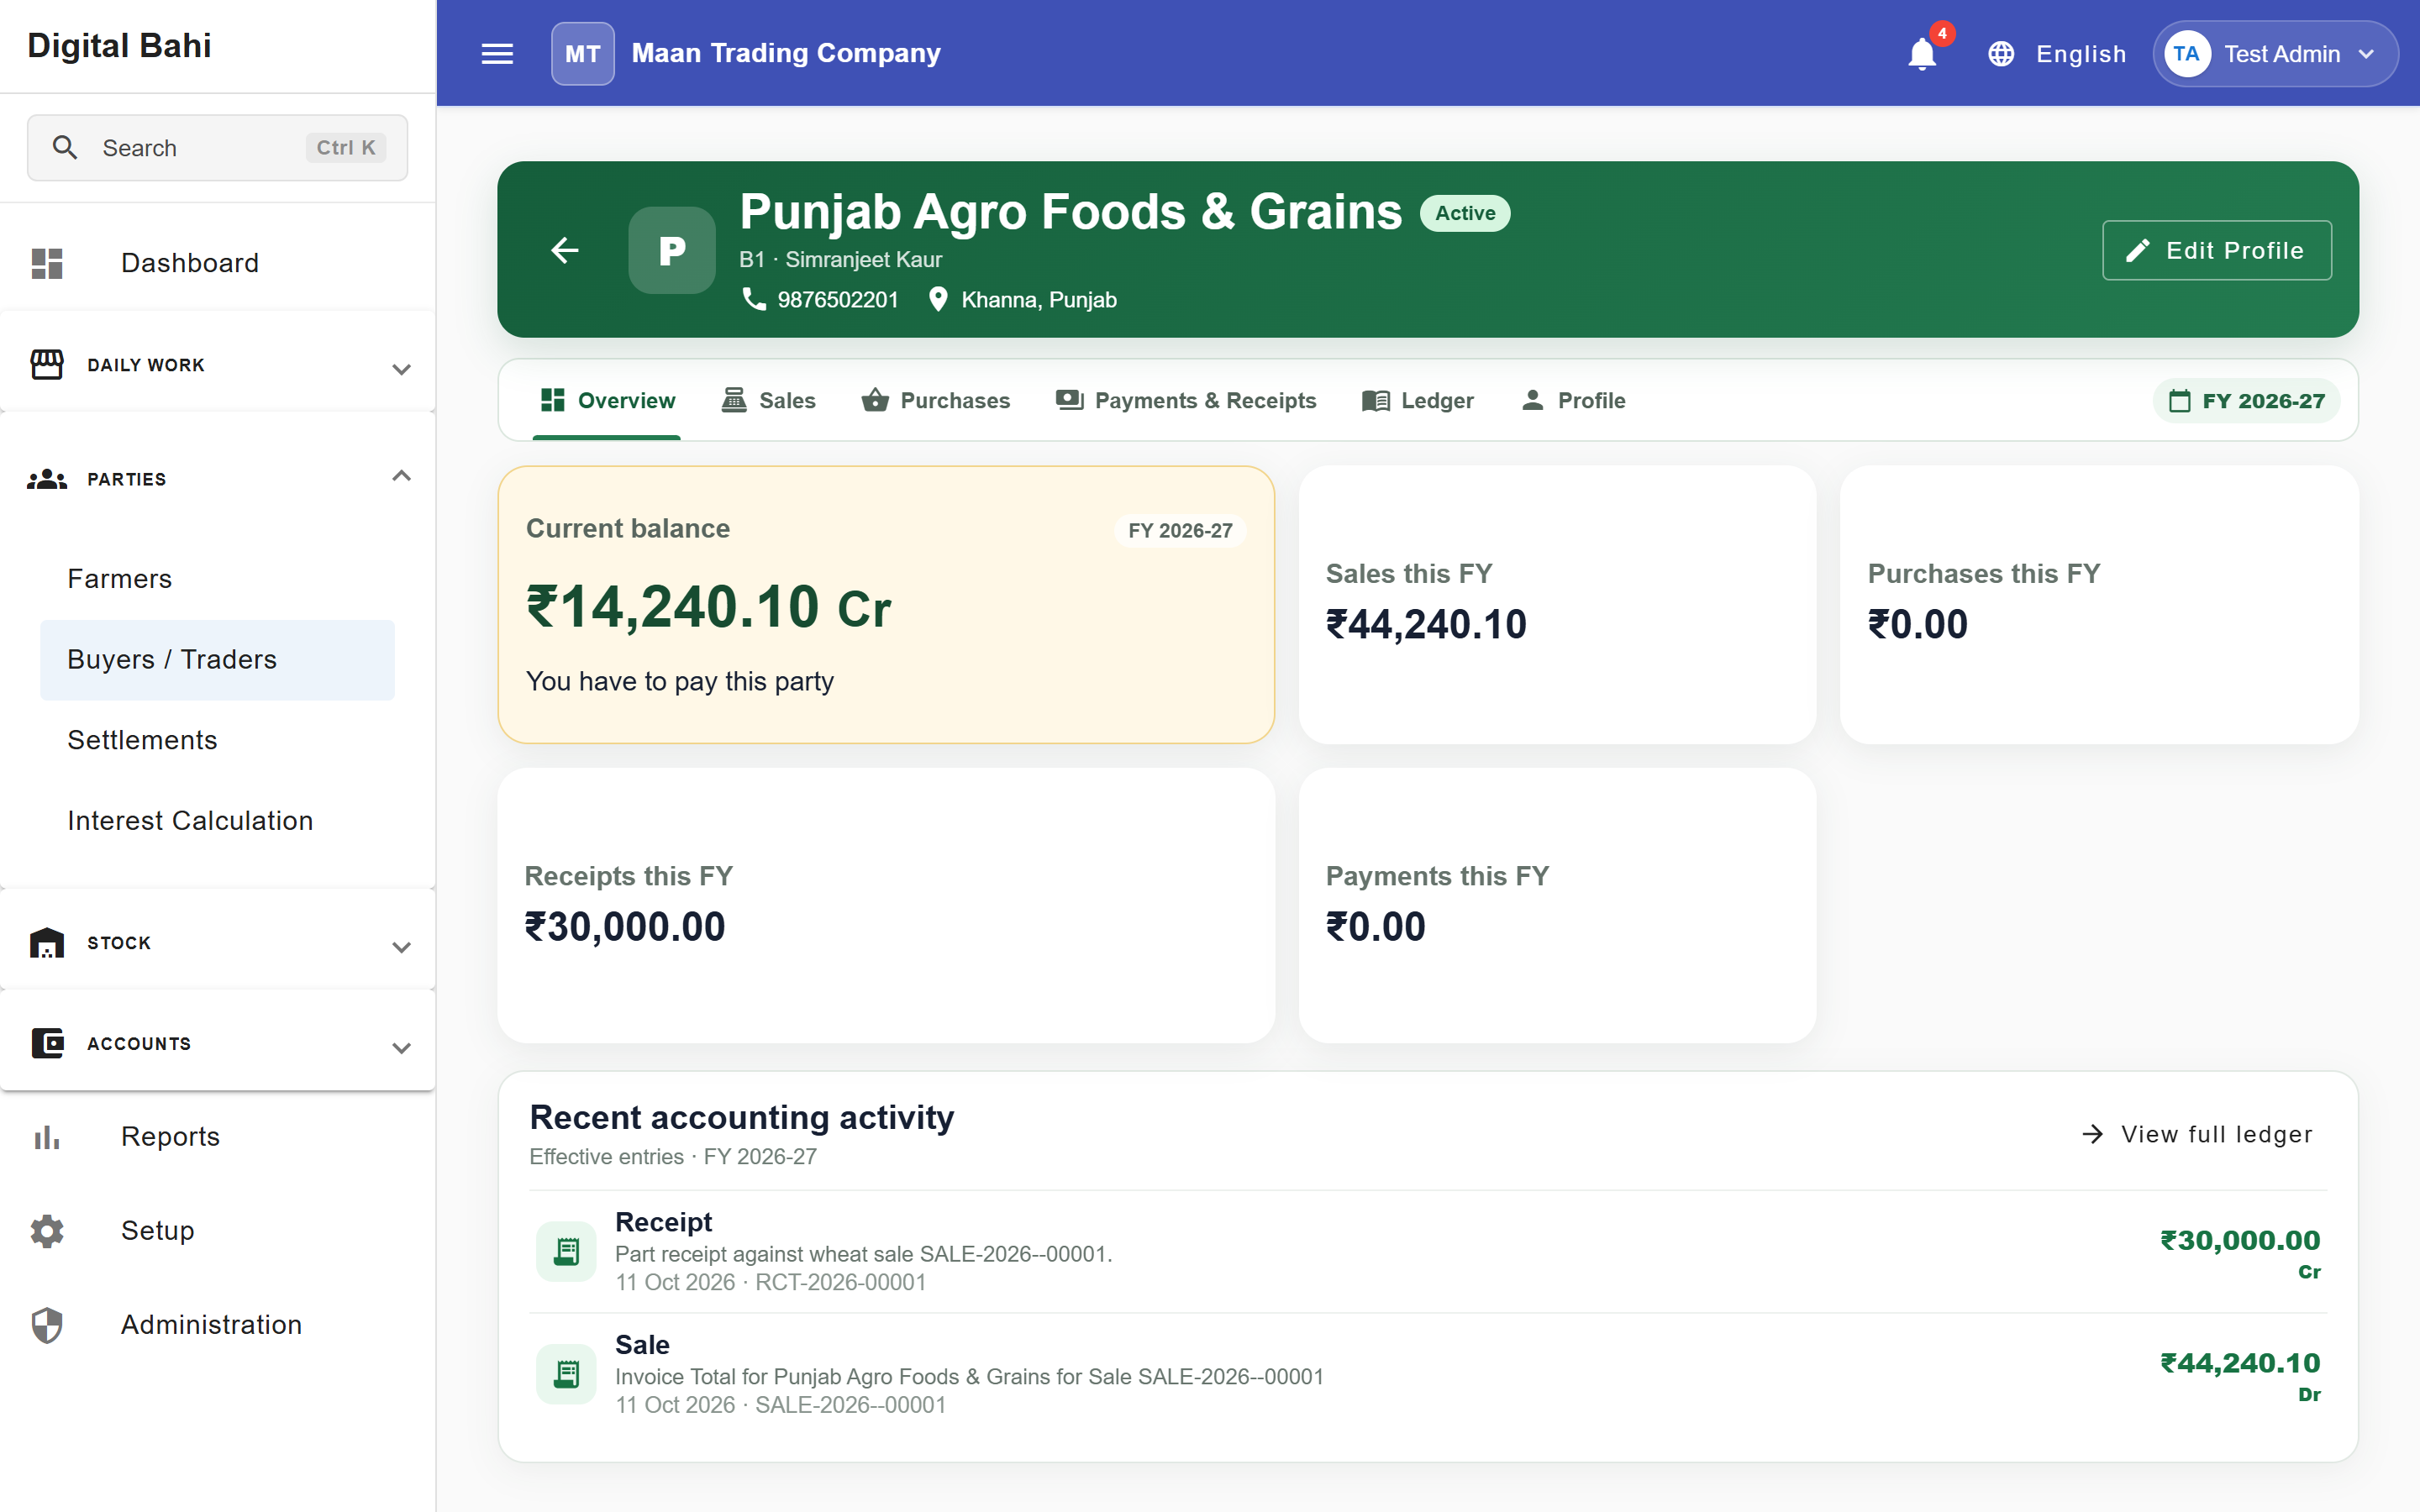Viewport: 2420px width, 1512px height.
Task: Collapse the Parties section
Action: click(218, 479)
